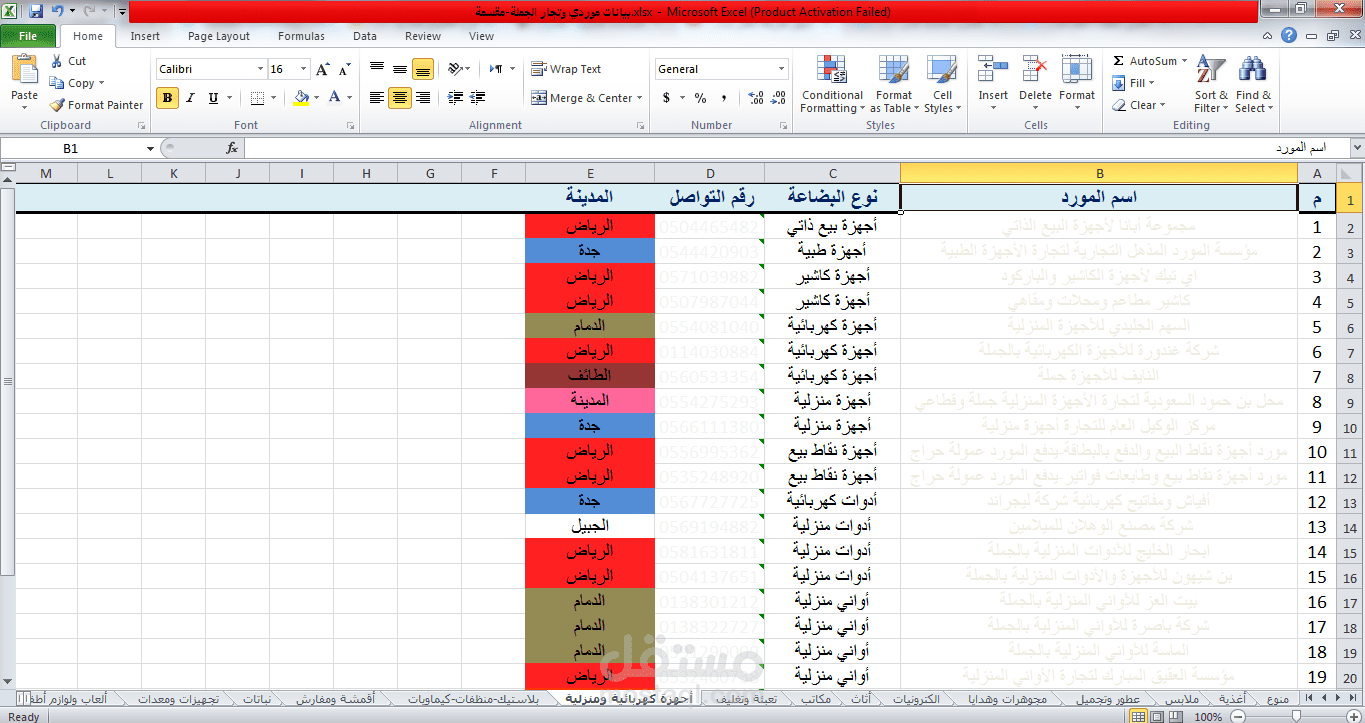
Task: Set Middle Align vertical alignment
Action: click(x=400, y=69)
